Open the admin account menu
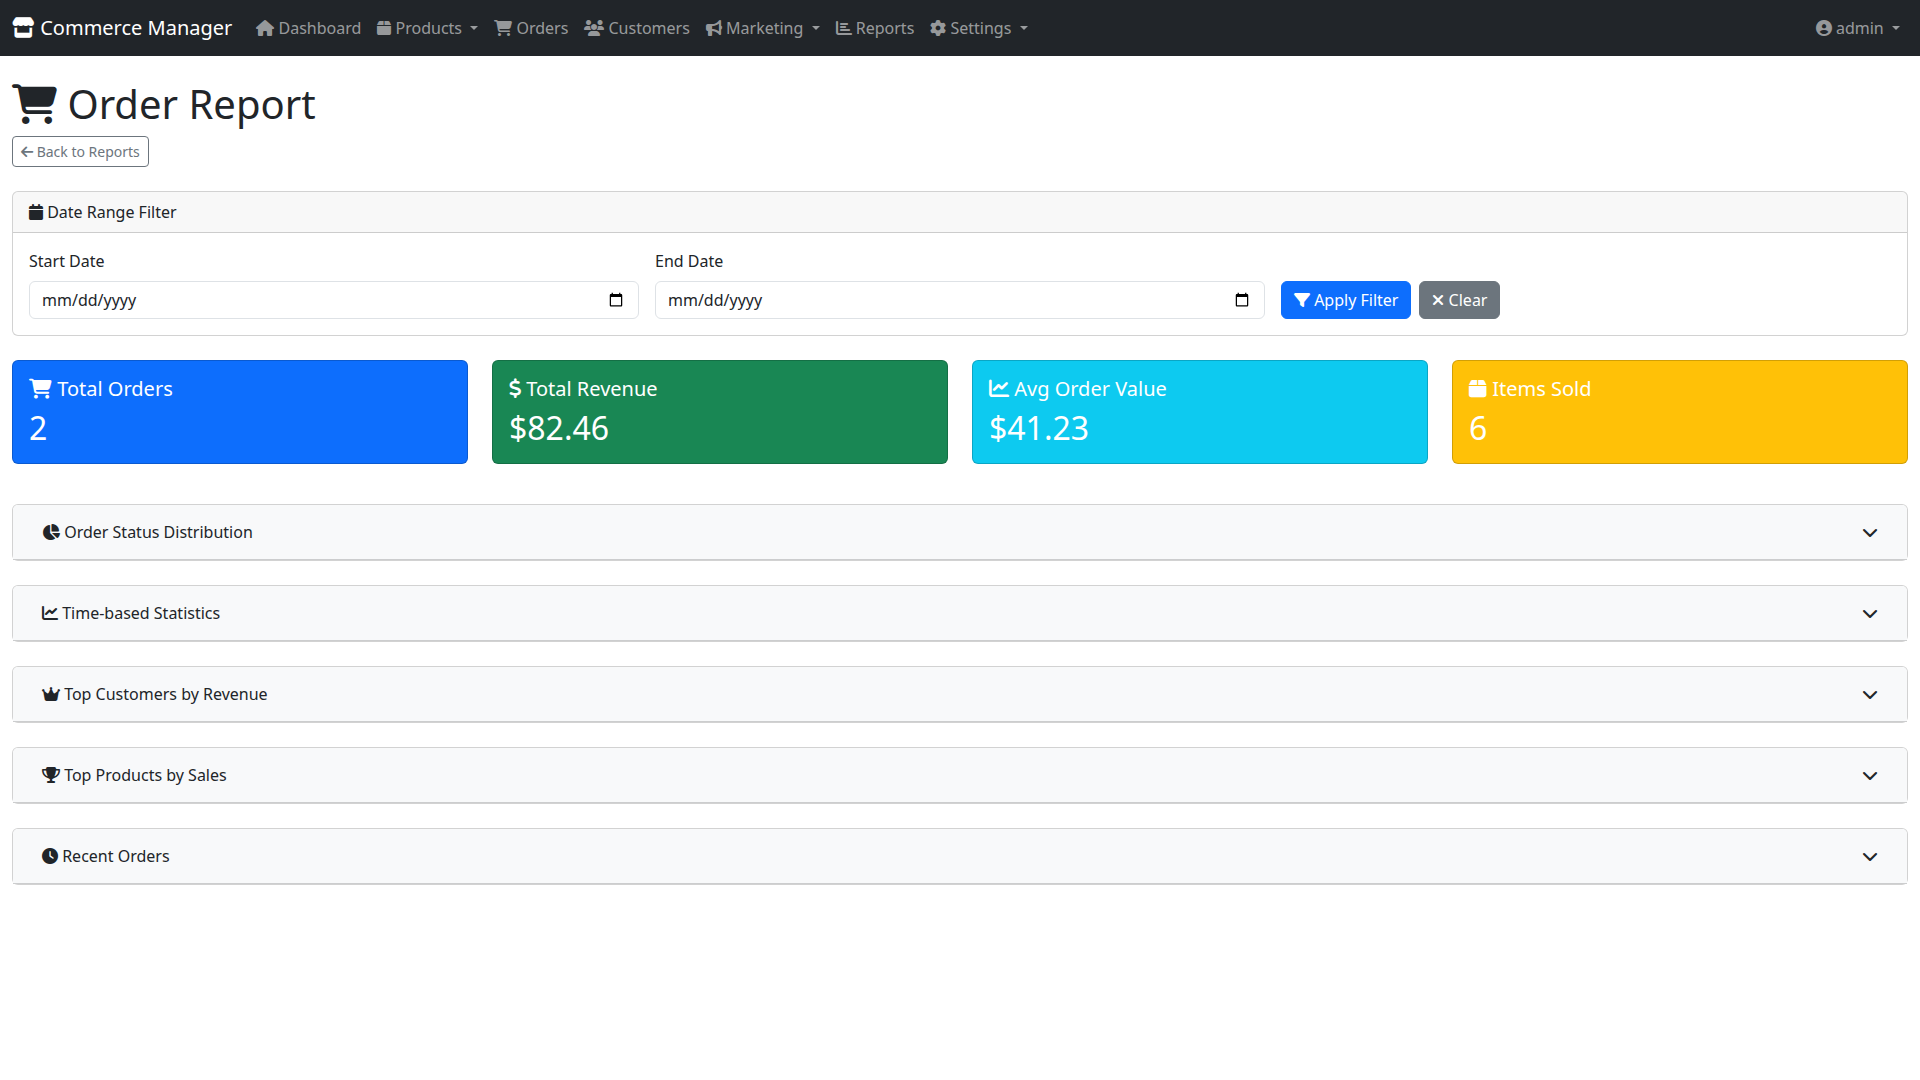This screenshot has height=1080, width=1920. tap(1857, 28)
